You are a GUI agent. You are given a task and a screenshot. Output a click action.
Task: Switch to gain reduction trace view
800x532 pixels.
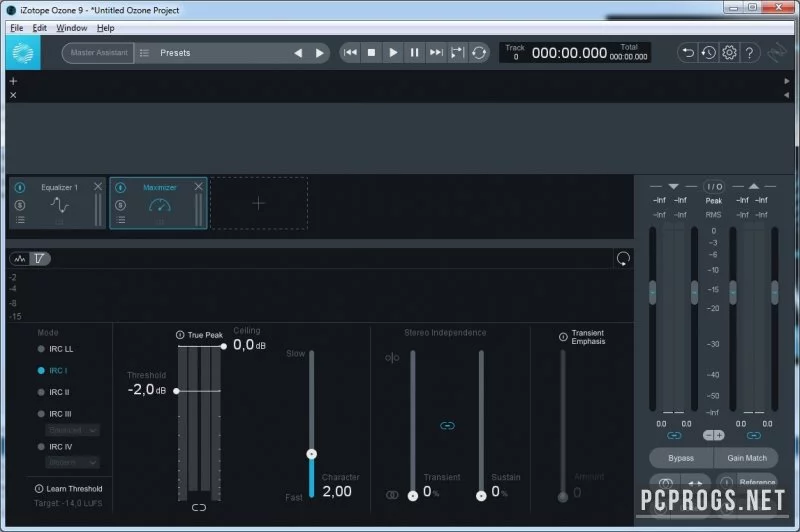click(x=40, y=259)
